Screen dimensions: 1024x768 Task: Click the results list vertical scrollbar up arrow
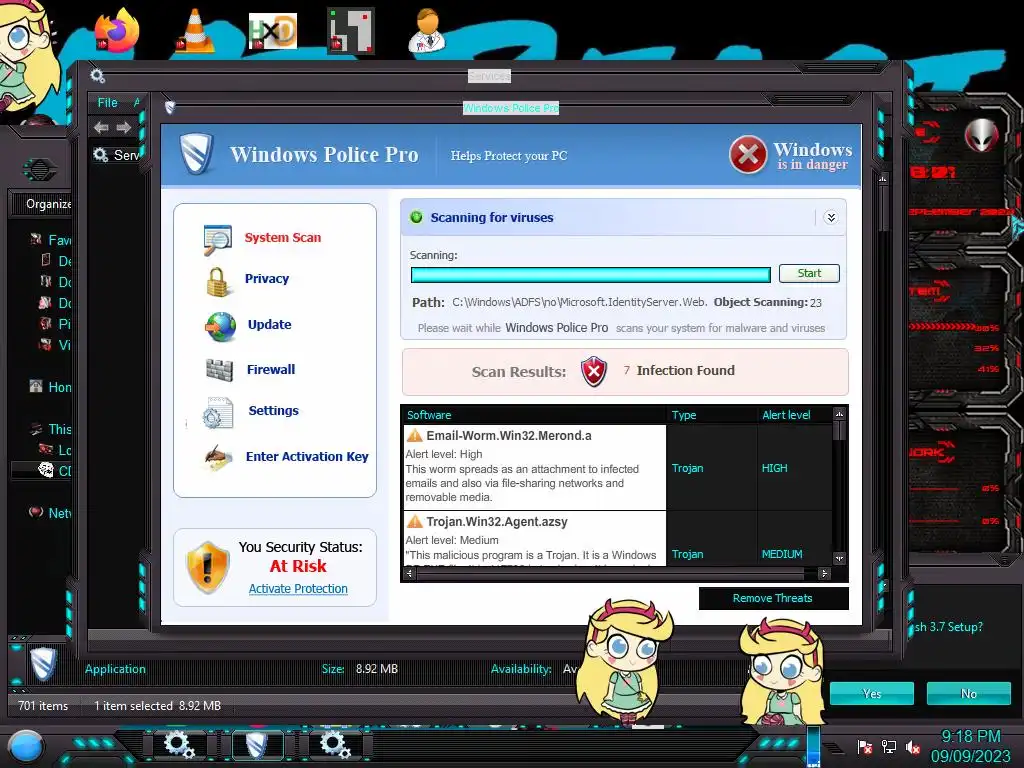coord(839,413)
